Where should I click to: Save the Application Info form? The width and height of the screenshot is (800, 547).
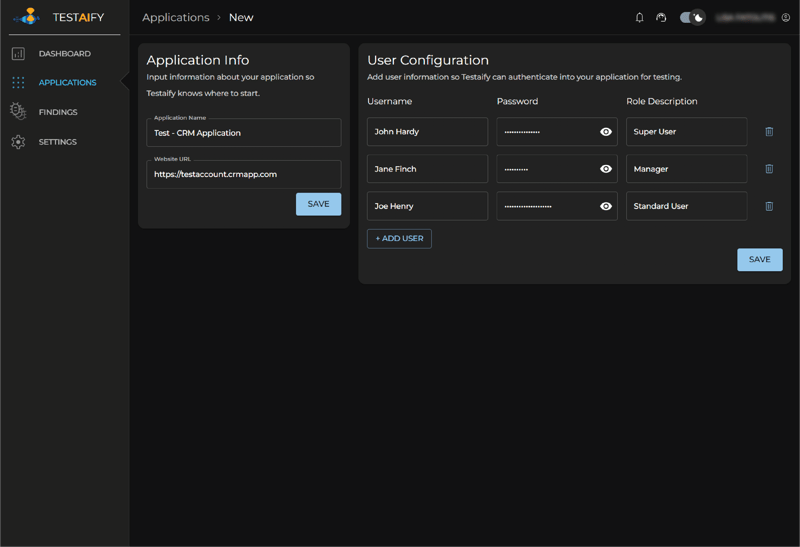(318, 204)
